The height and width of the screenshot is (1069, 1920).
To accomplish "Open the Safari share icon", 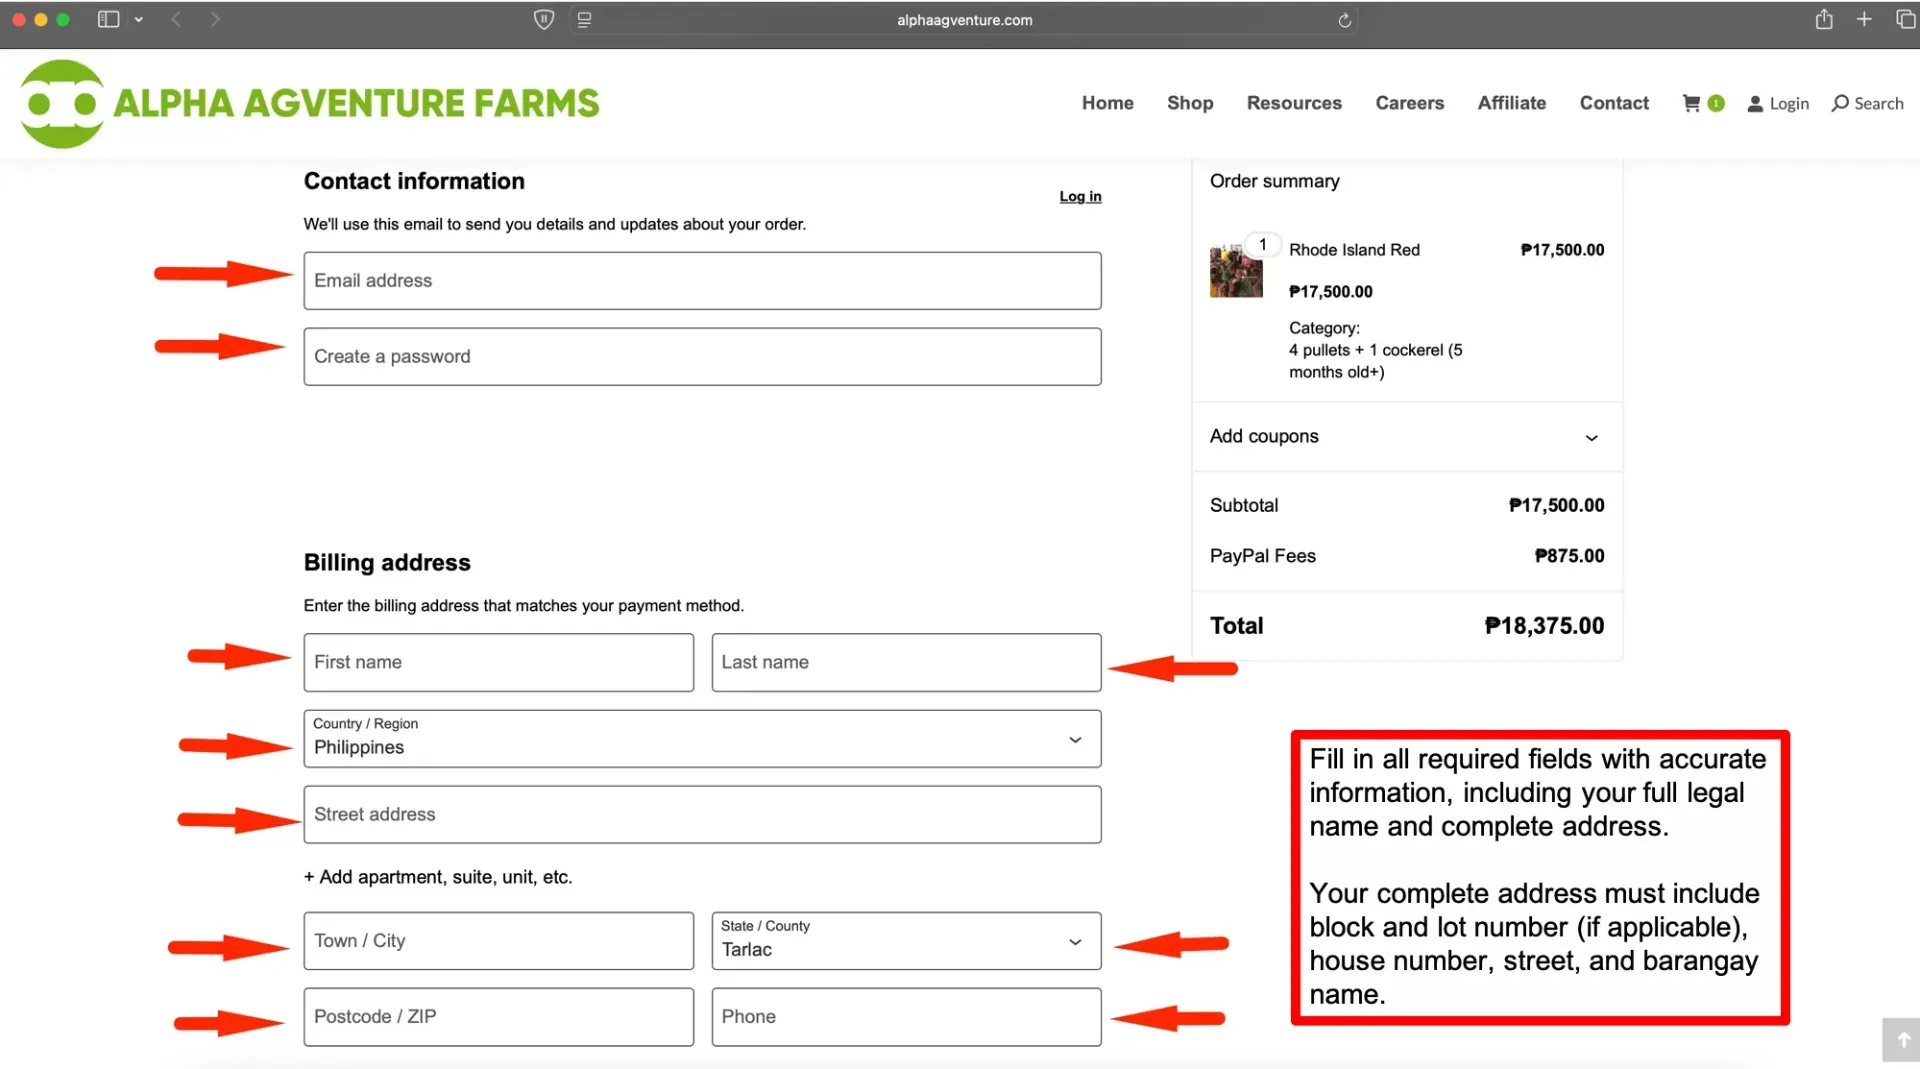I will point(1824,20).
